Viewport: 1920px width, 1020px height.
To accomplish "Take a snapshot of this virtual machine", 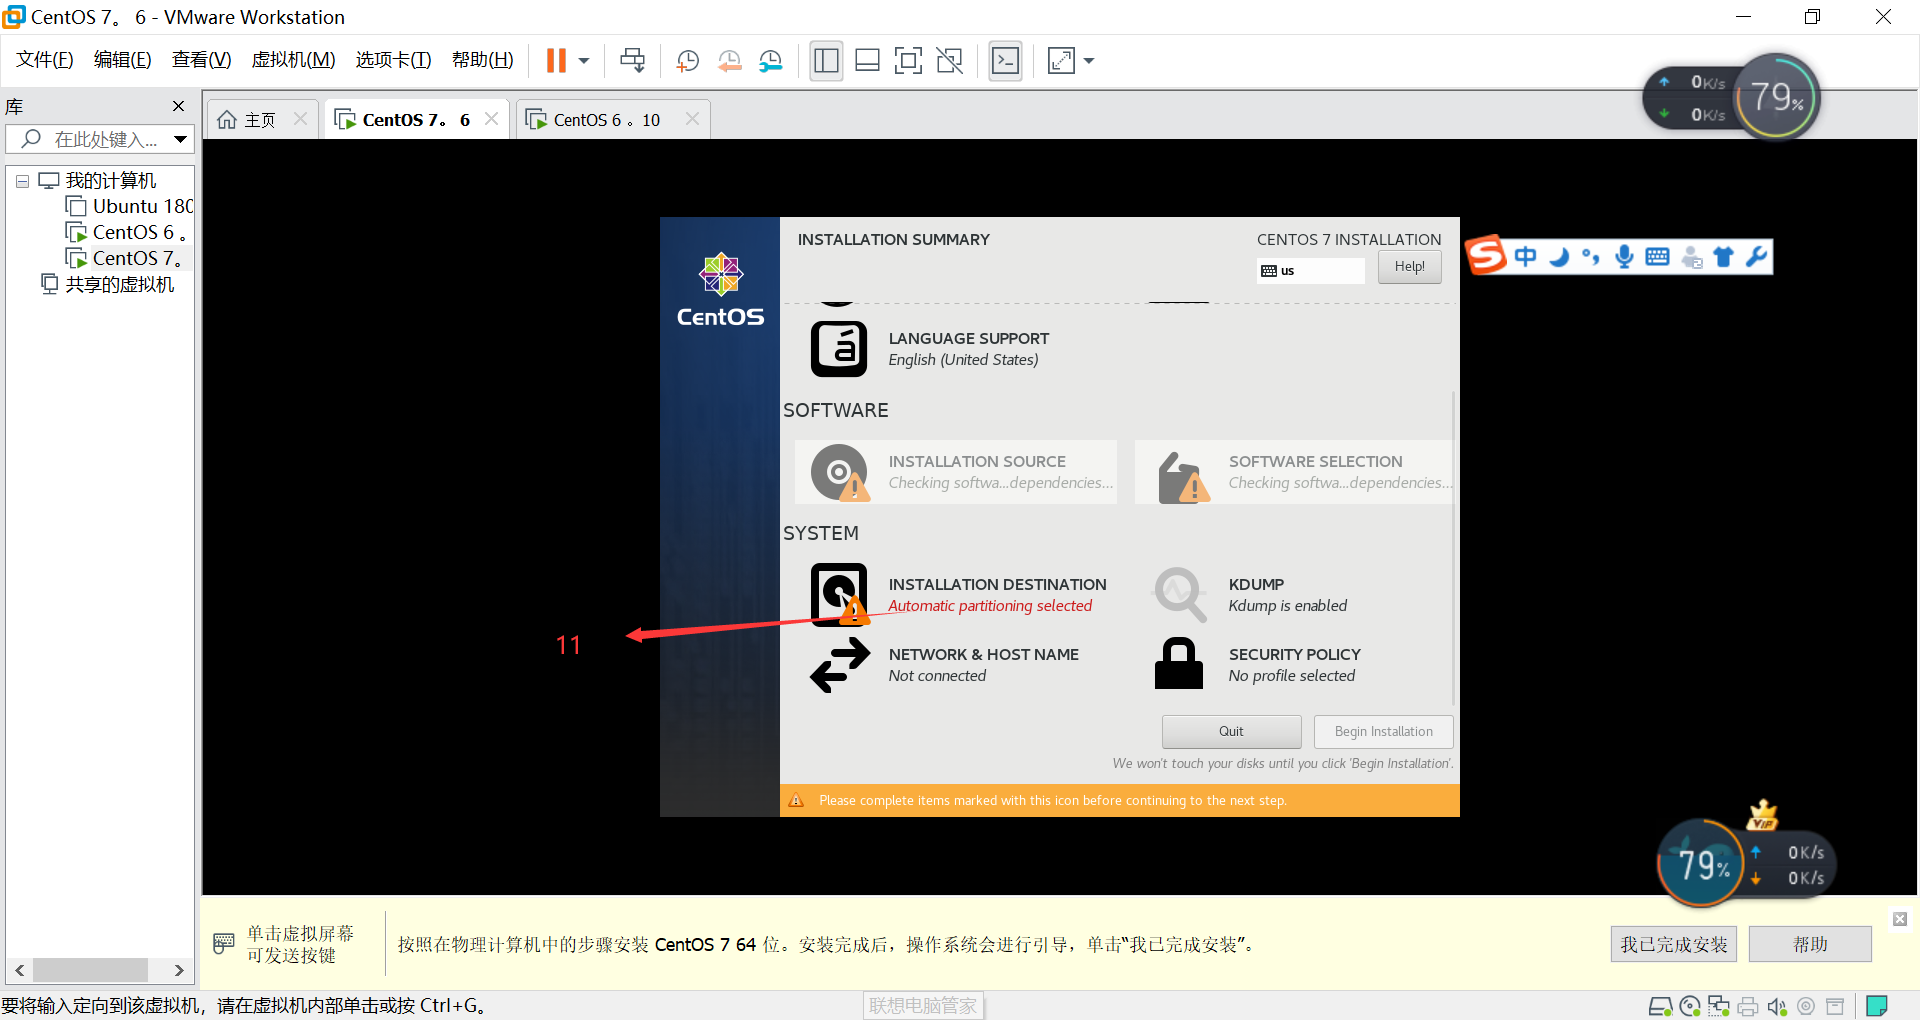I will tap(688, 61).
